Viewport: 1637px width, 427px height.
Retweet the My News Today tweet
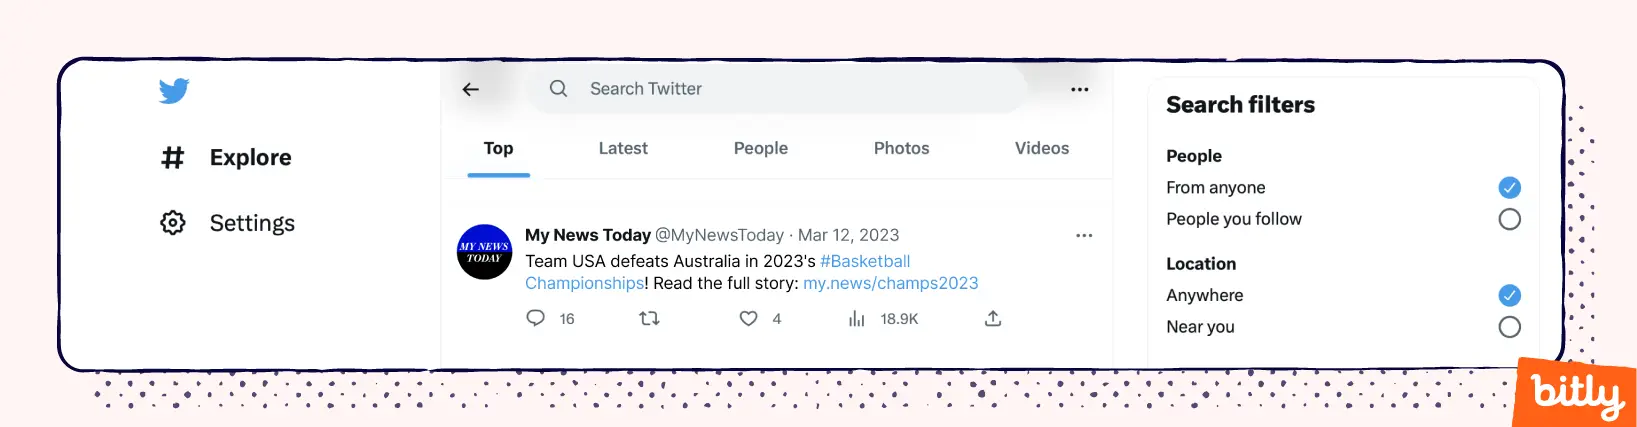pyautogui.click(x=649, y=318)
